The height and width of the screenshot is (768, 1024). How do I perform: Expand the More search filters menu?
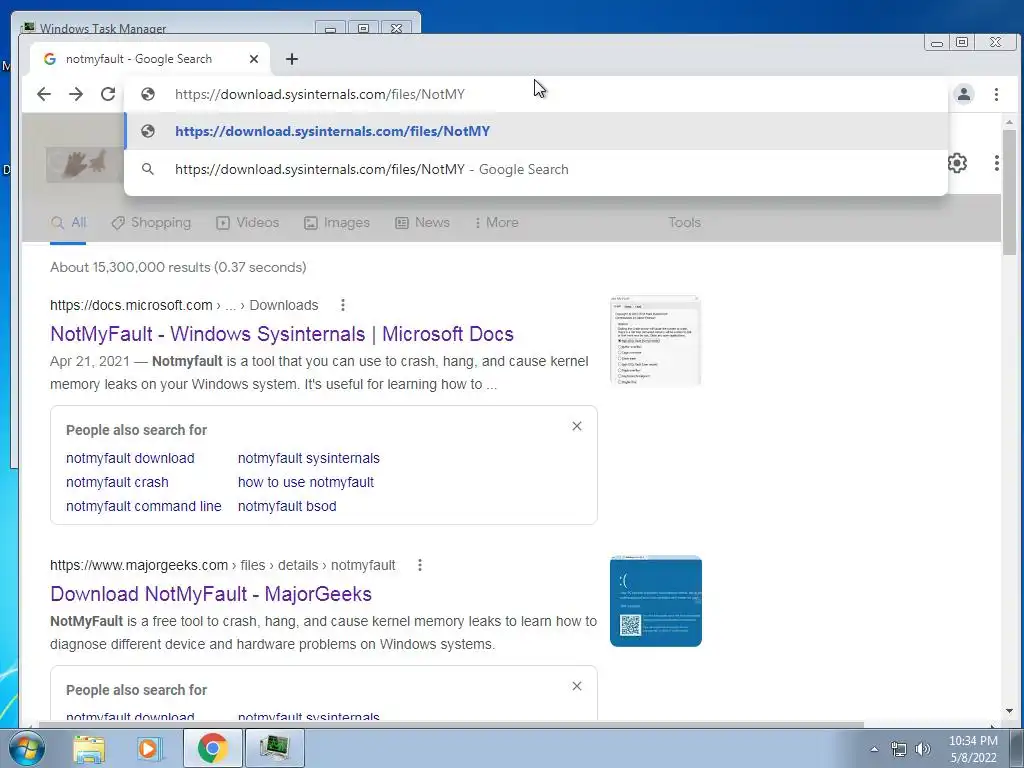pyautogui.click(x=496, y=222)
